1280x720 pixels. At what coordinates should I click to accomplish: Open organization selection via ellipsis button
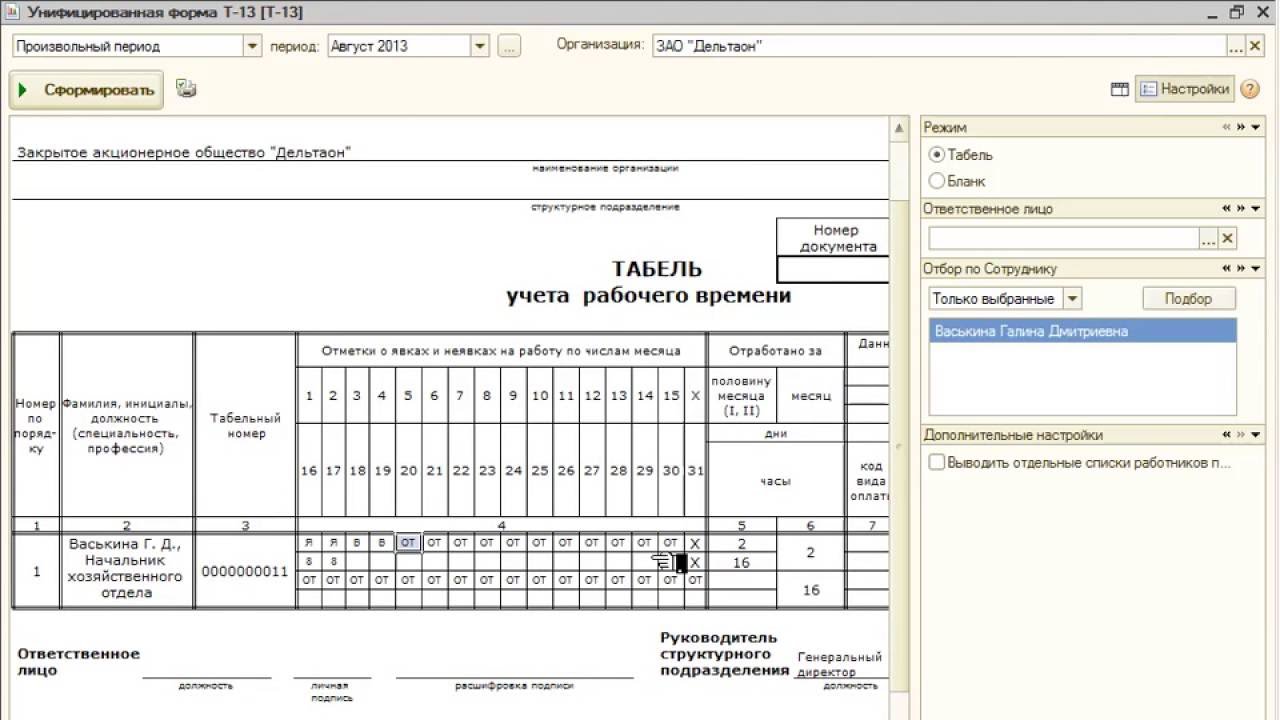click(1235, 46)
